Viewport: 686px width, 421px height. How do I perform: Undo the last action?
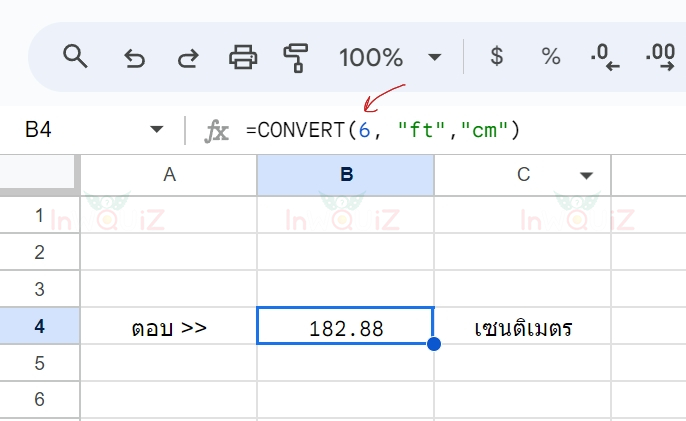point(134,58)
